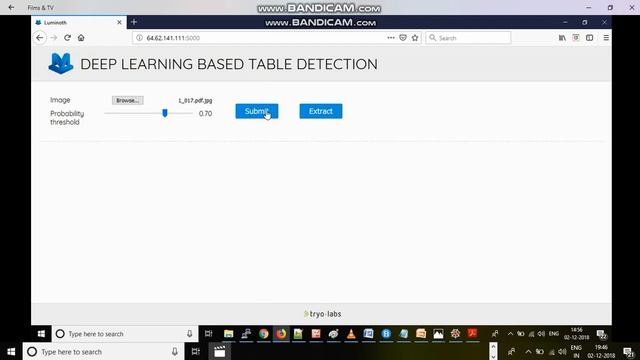Click the 1_017.pdf.jpg file name
Viewport: 640px width, 360px height.
pyautogui.click(x=195, y=100)
